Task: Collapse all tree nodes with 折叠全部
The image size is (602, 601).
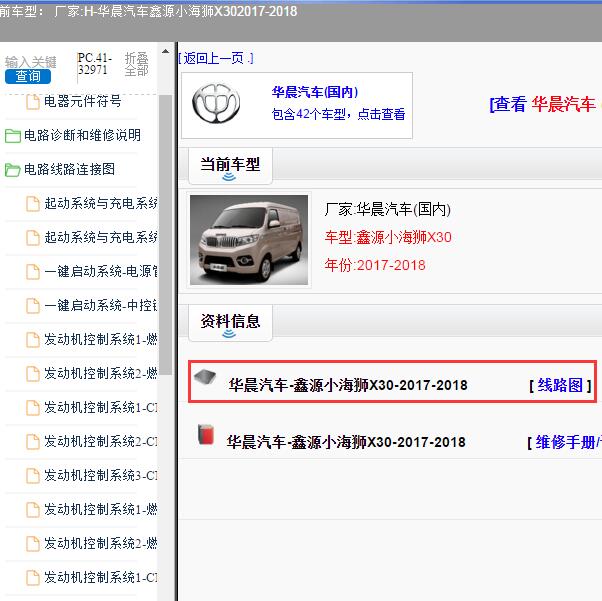Action: (136, 64)
